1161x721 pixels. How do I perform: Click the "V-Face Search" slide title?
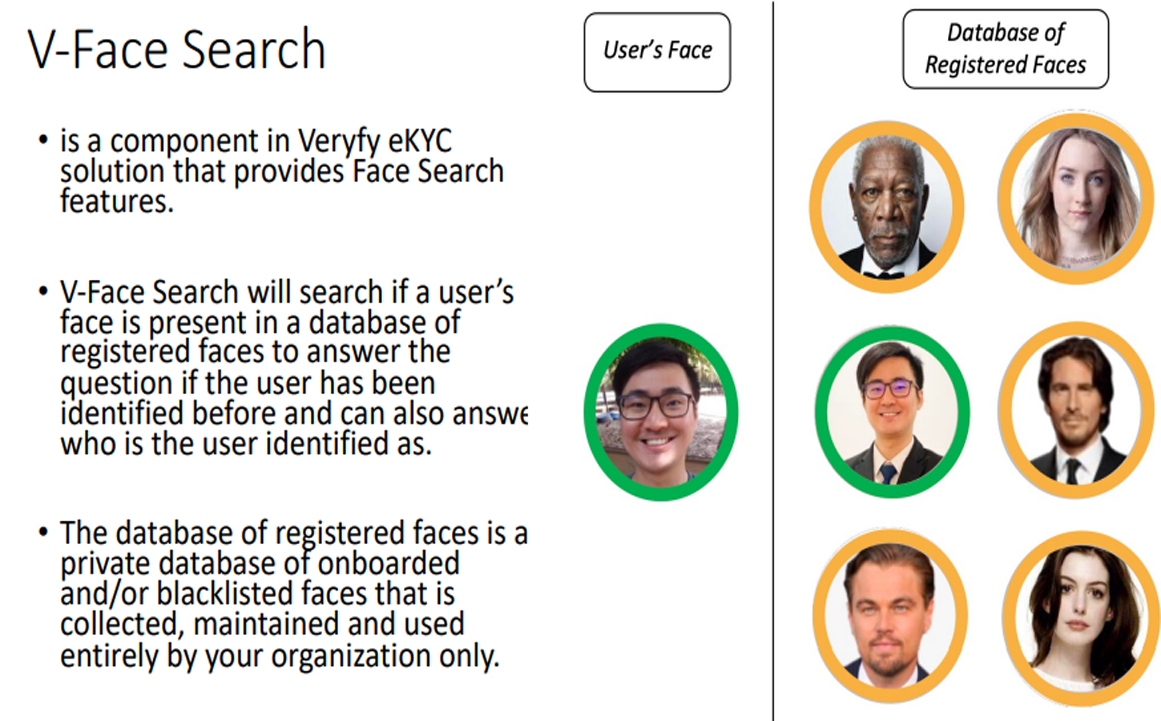point(177,50)
